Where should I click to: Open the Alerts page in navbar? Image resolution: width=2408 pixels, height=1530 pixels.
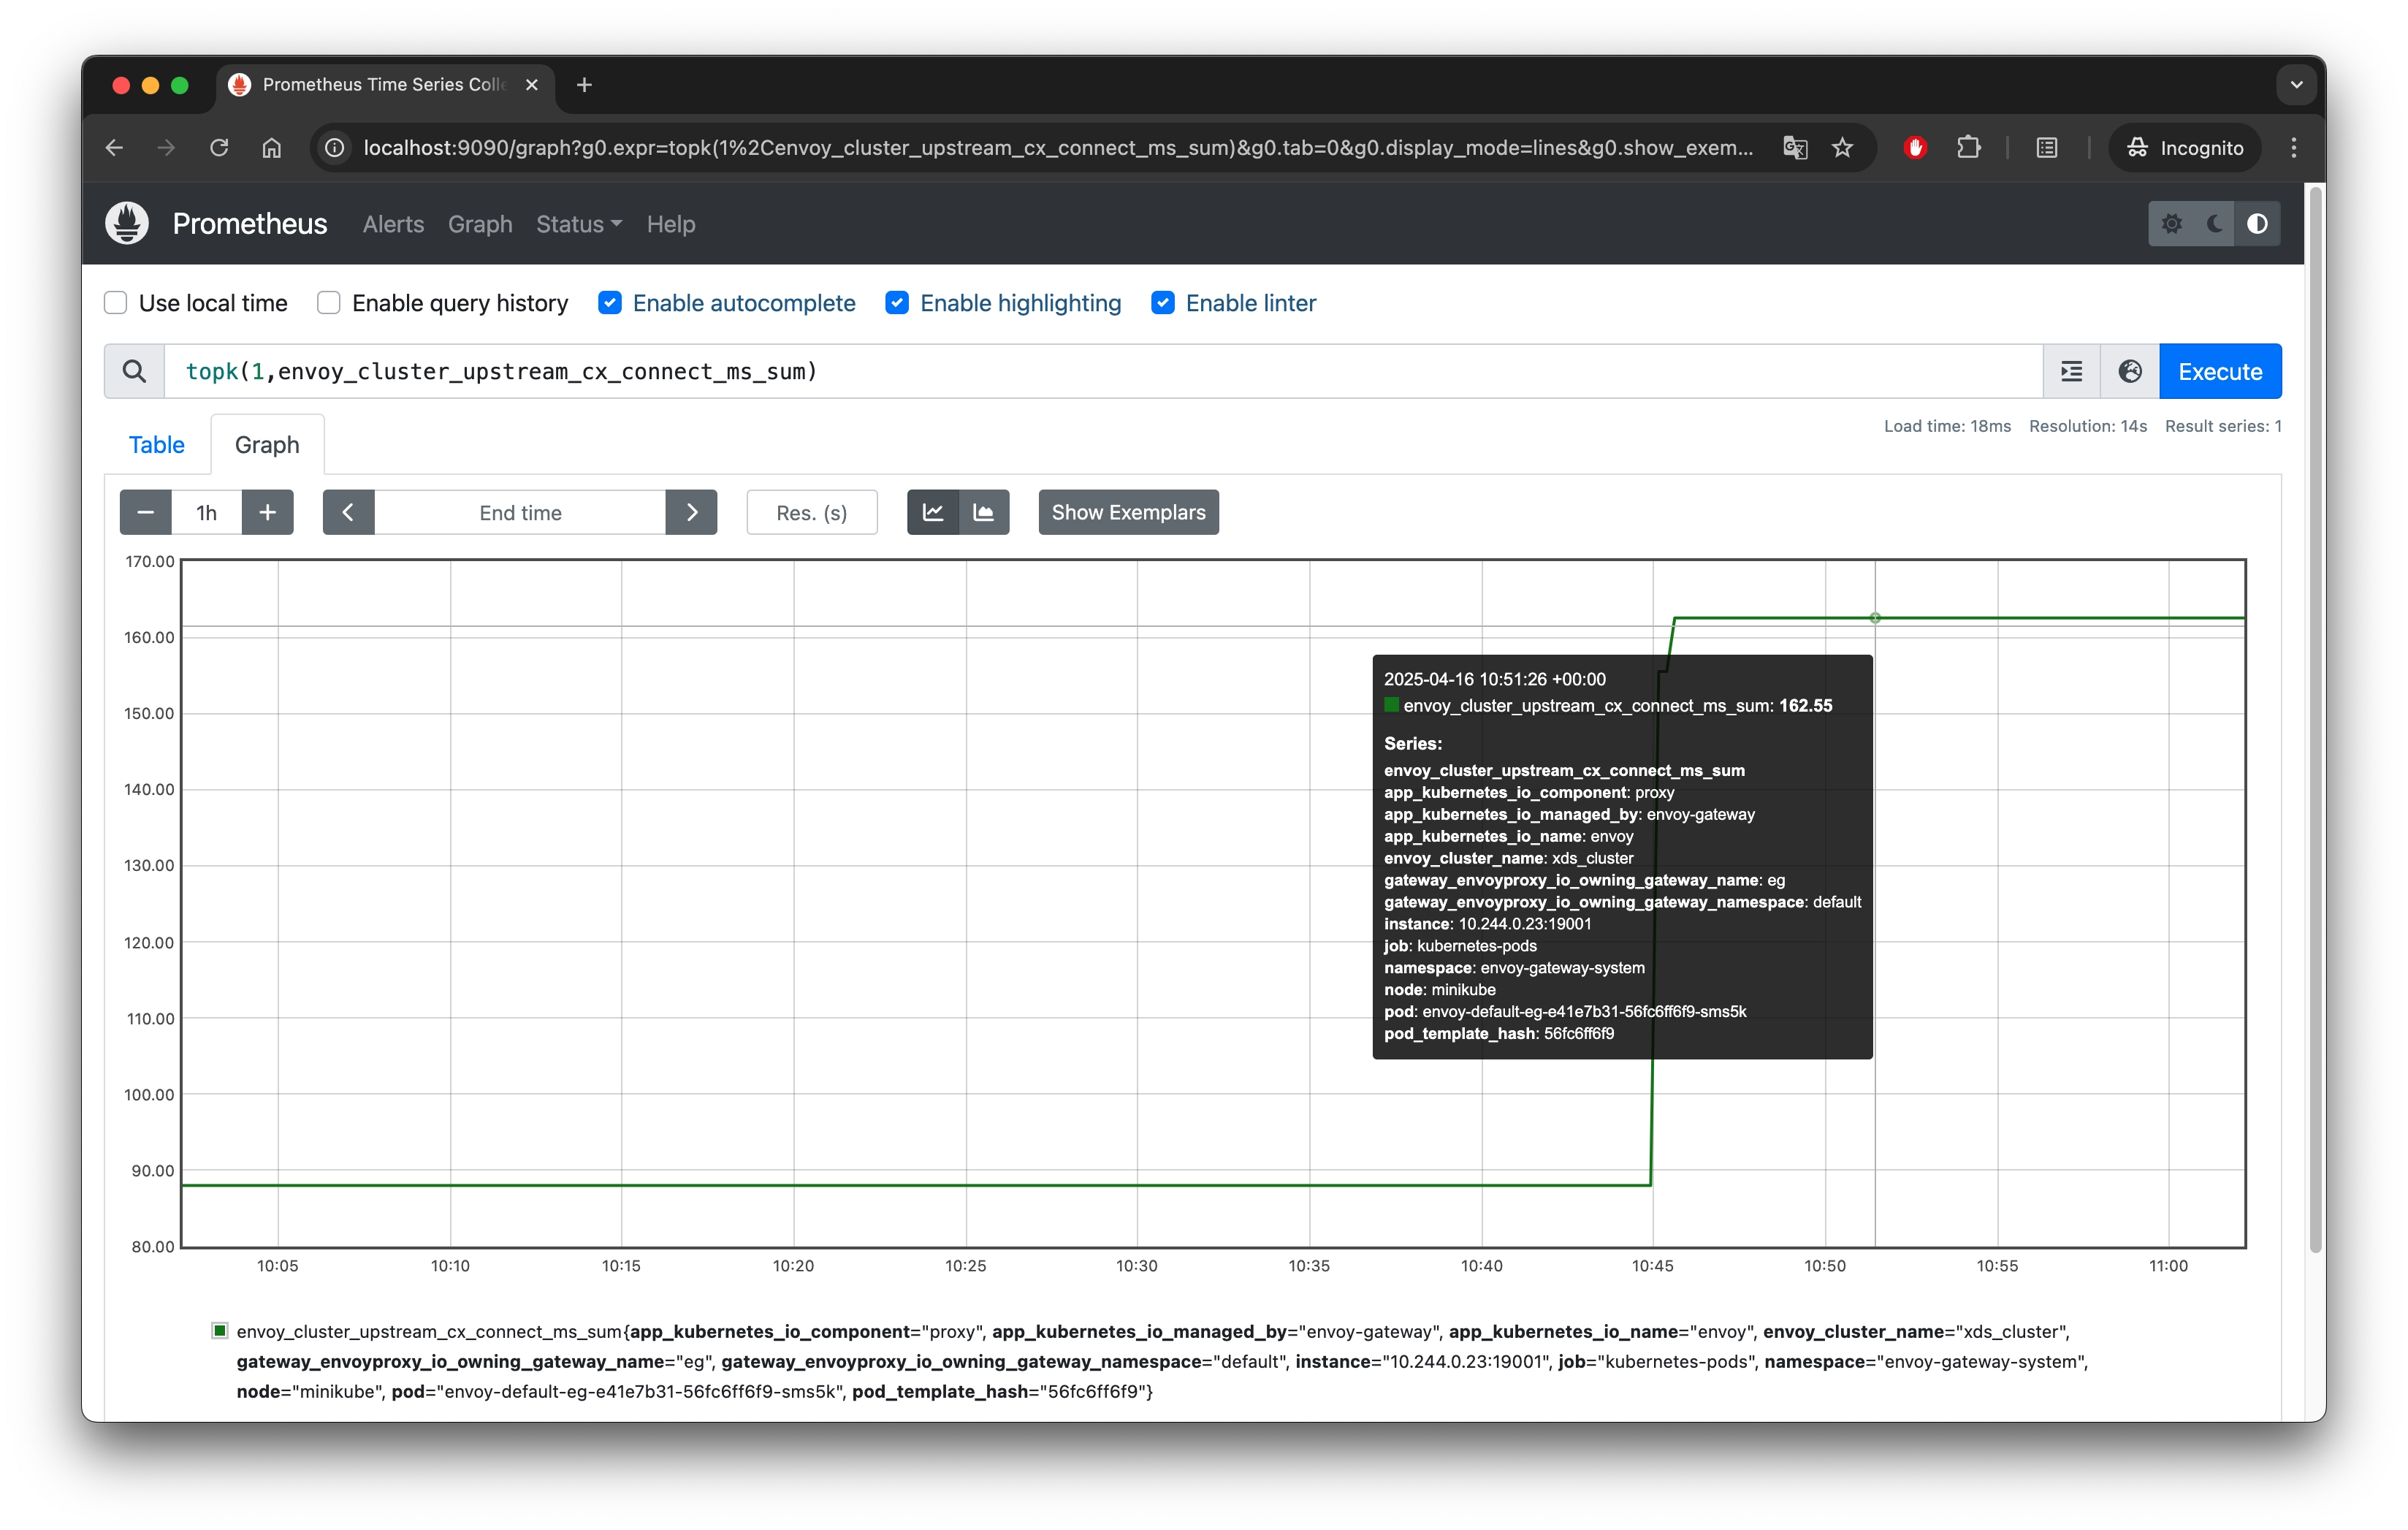coord(393,224)
